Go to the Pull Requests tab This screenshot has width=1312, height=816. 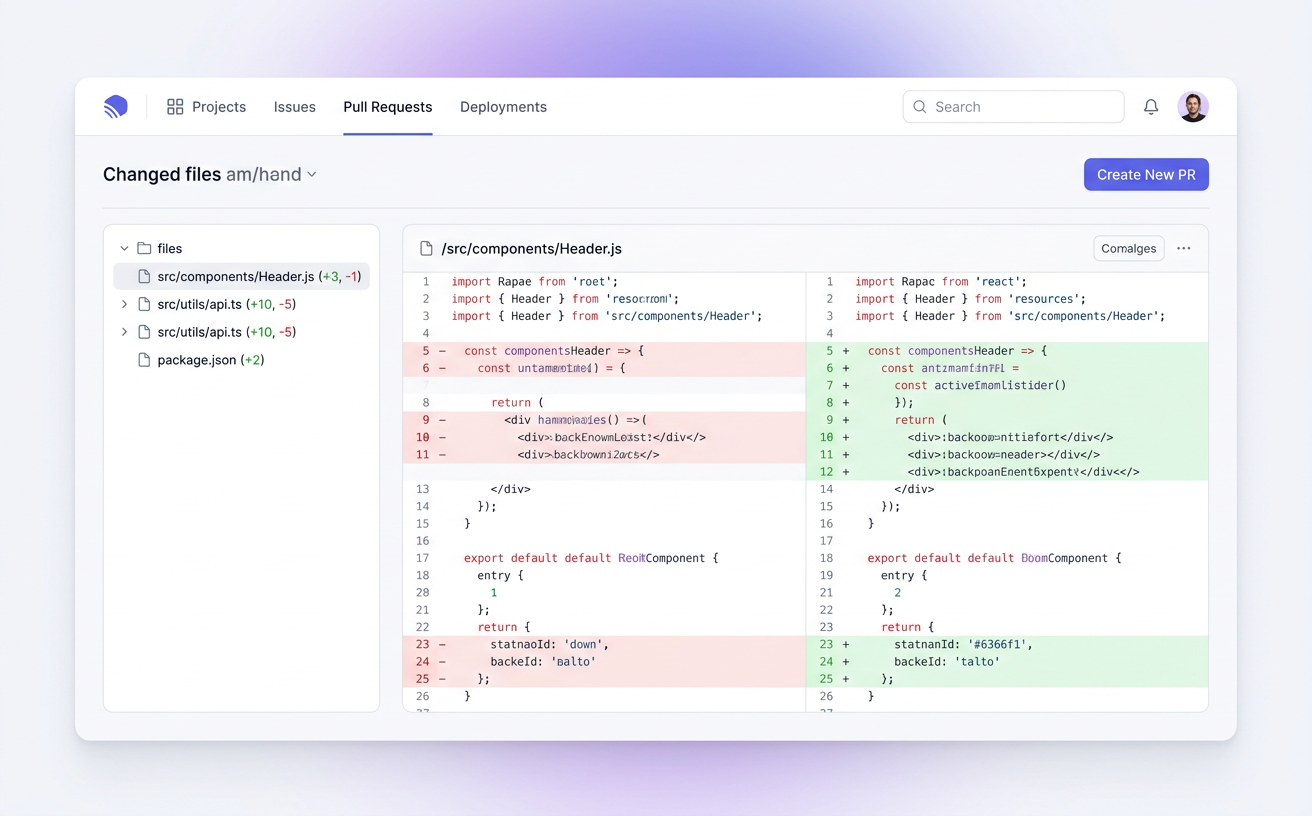click(387, 107)
